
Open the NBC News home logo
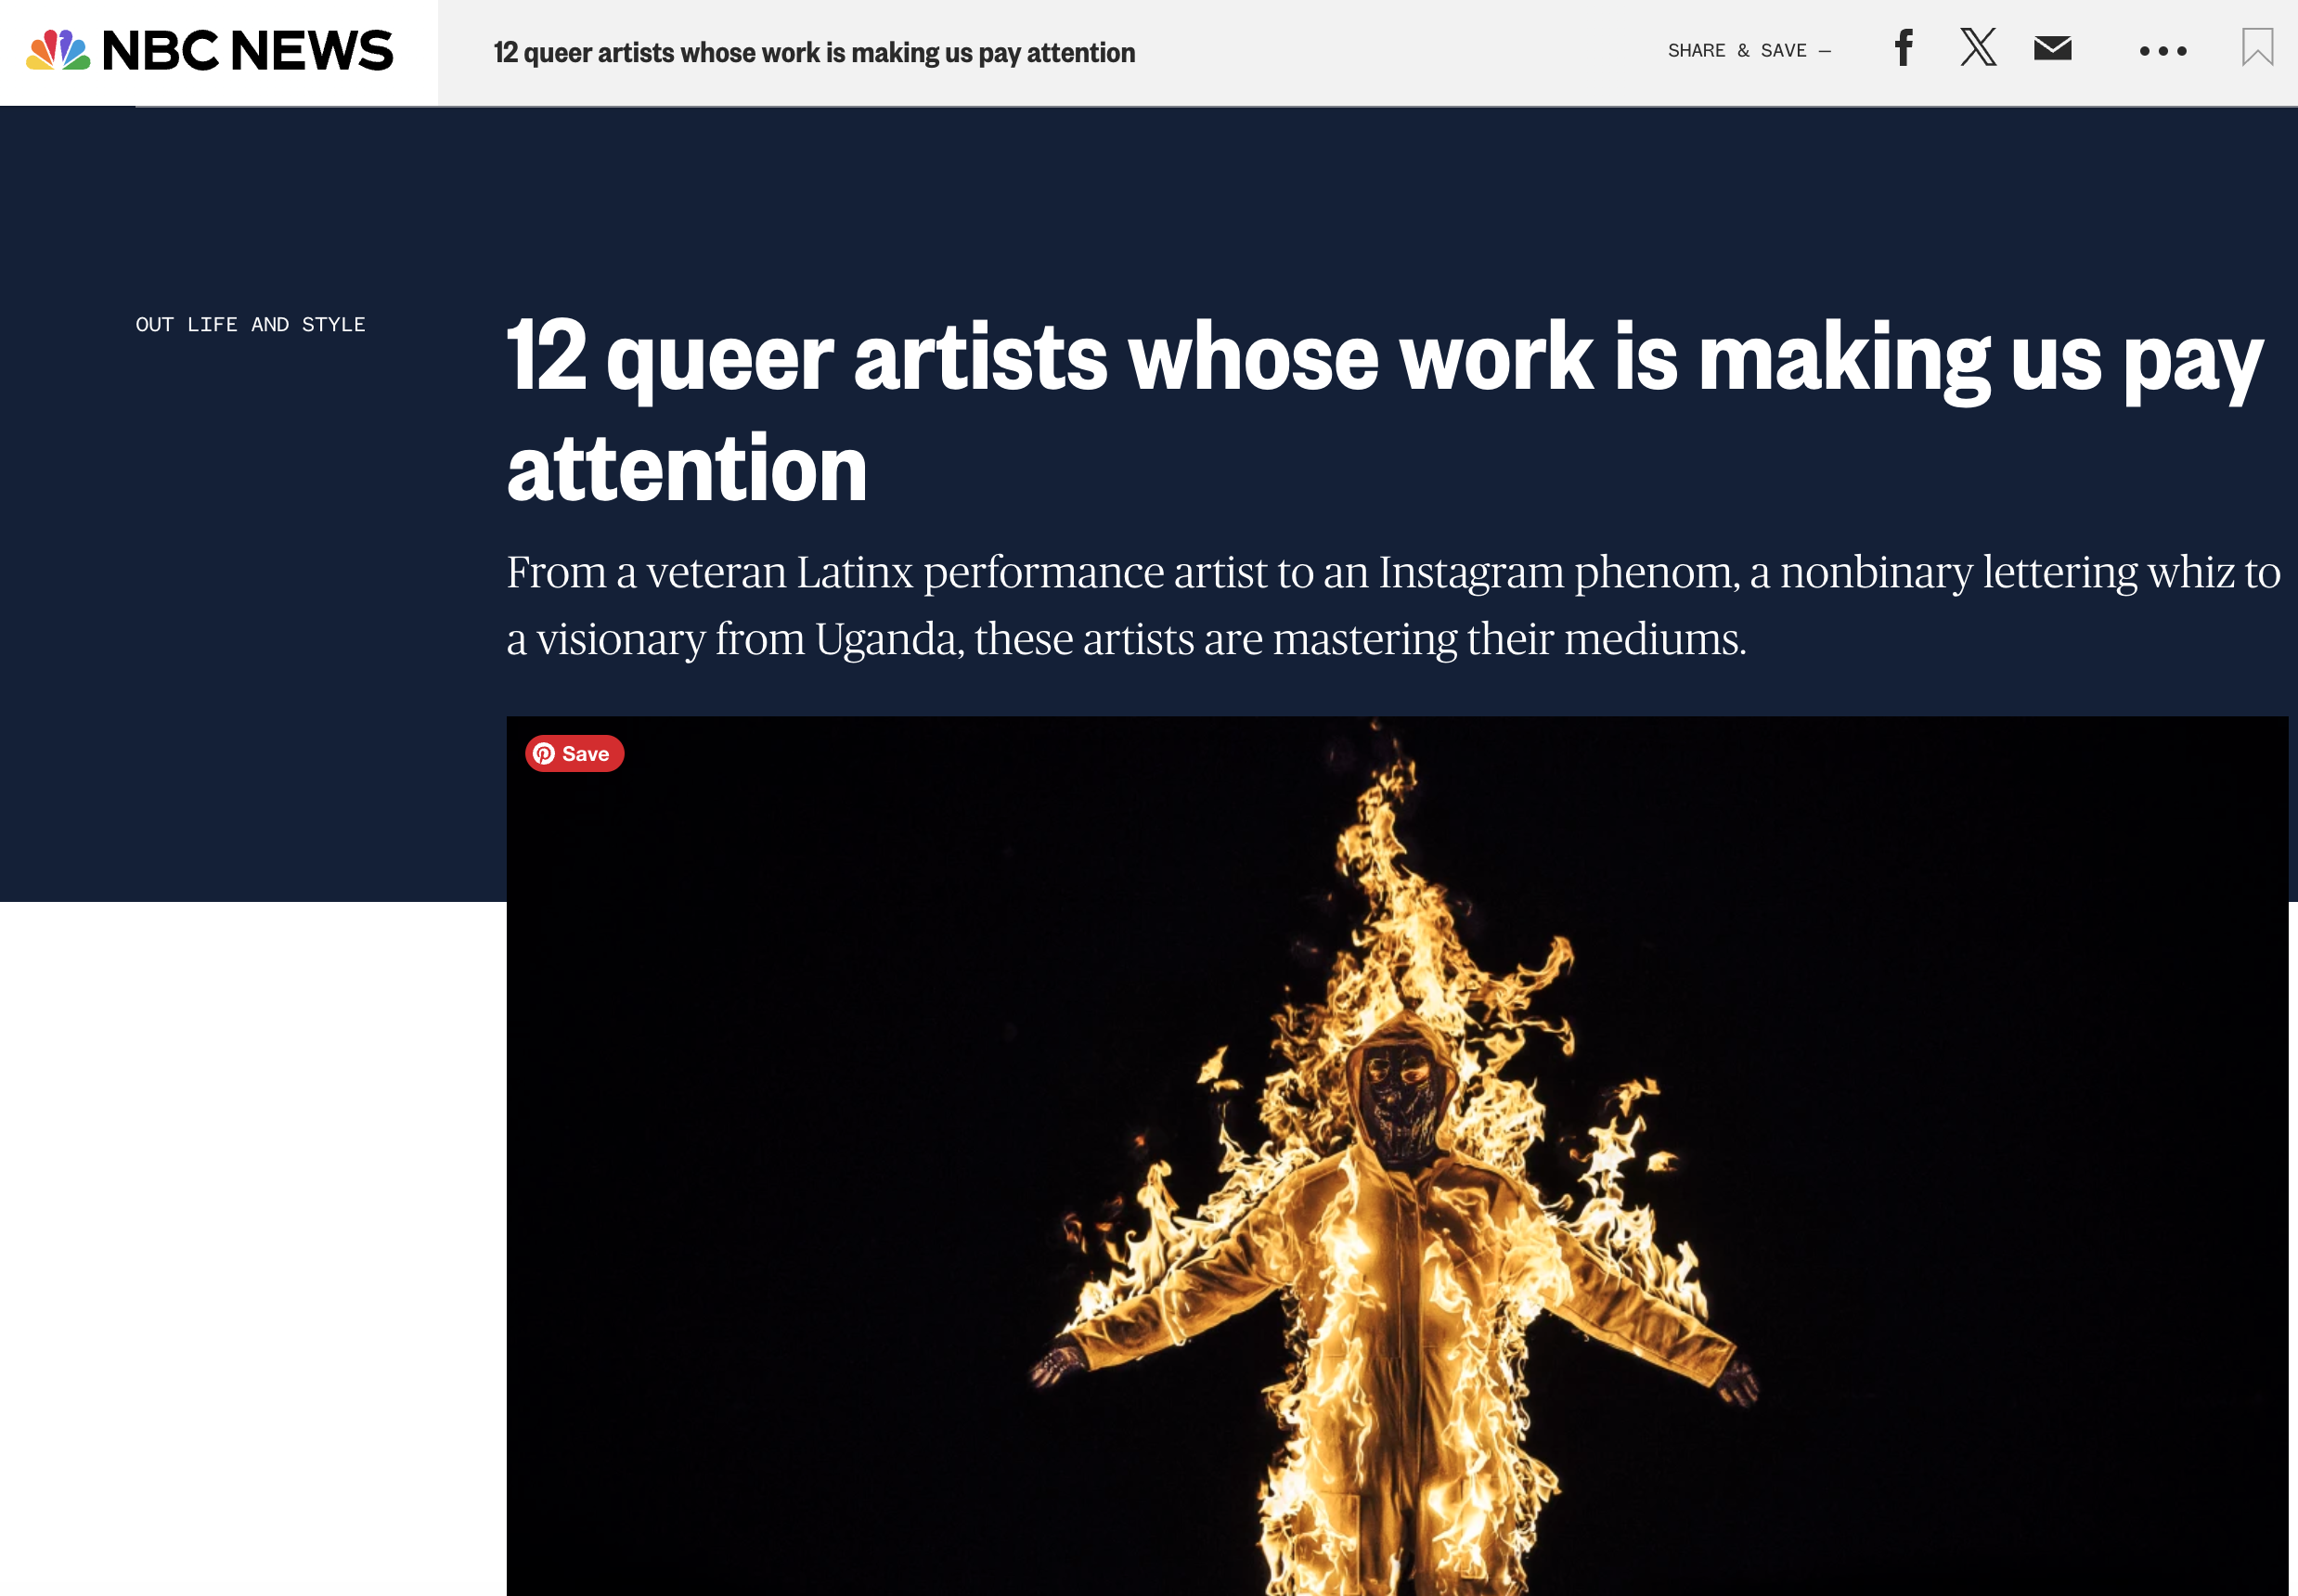point(210,51)
